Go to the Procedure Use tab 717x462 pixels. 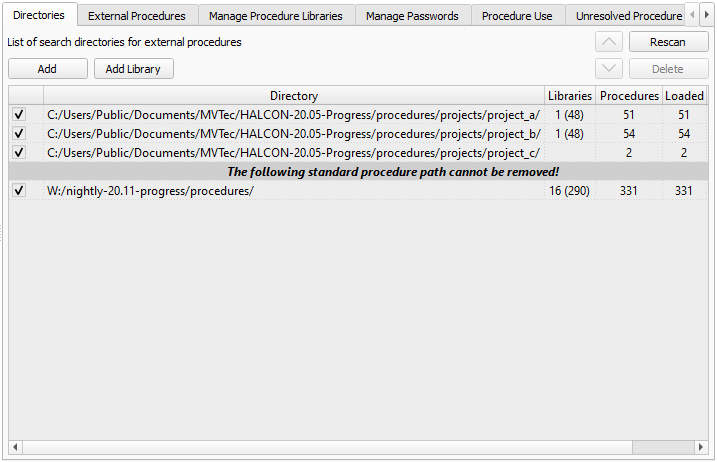pos(516,16)
